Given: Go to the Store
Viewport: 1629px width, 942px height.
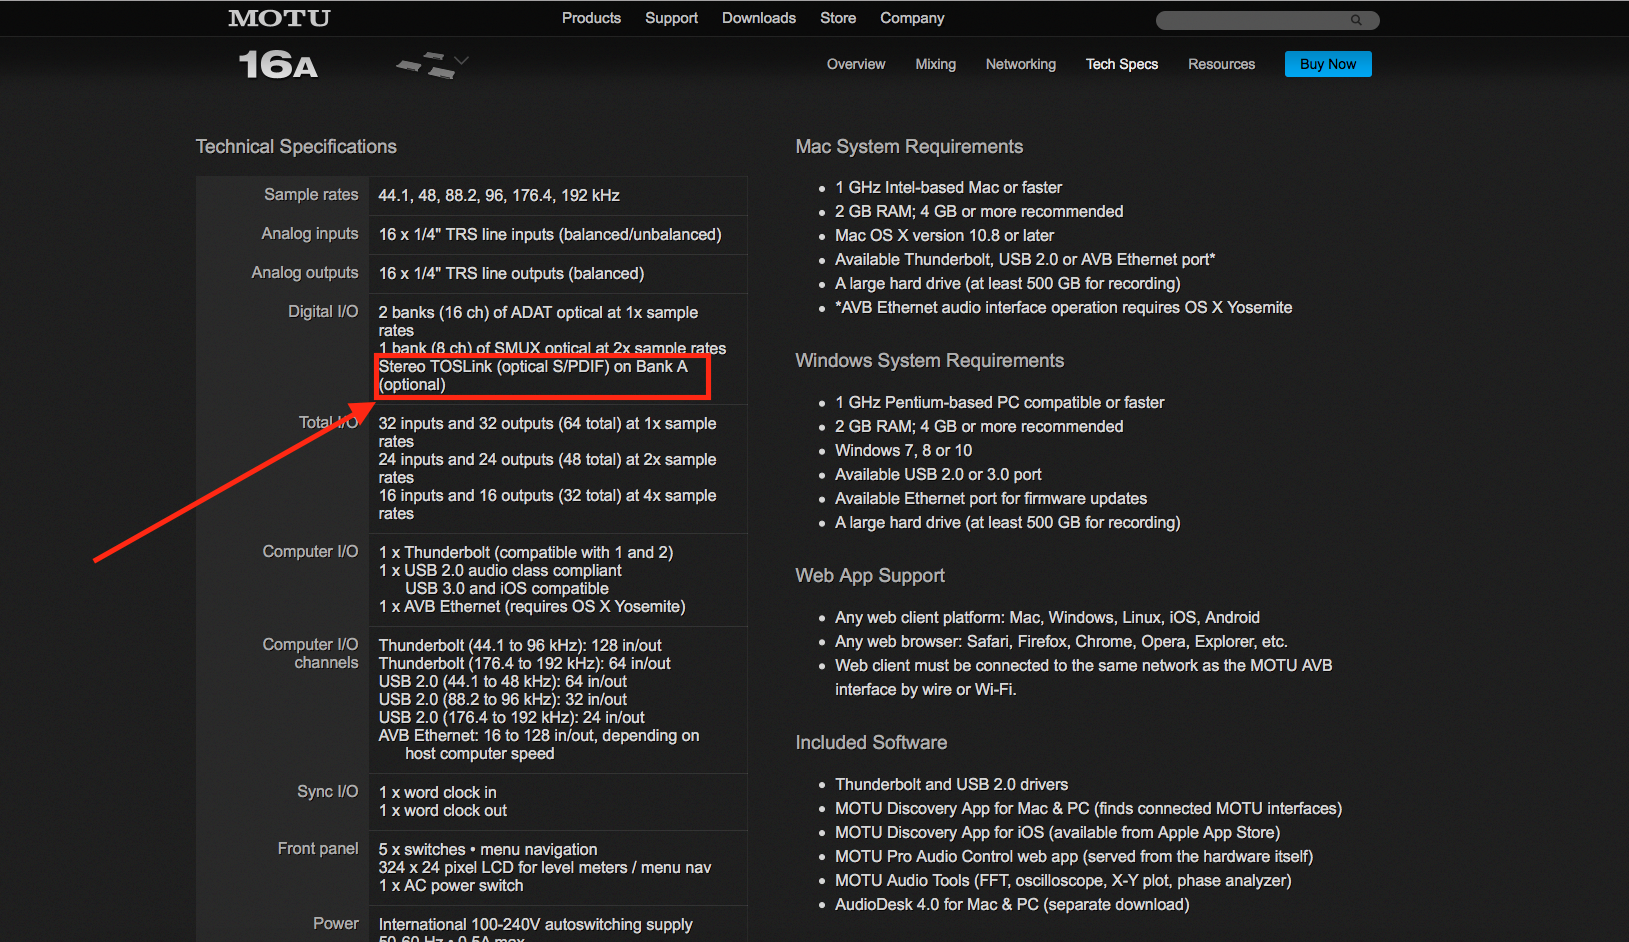Looking at the screenshot, I should point(838,18).
